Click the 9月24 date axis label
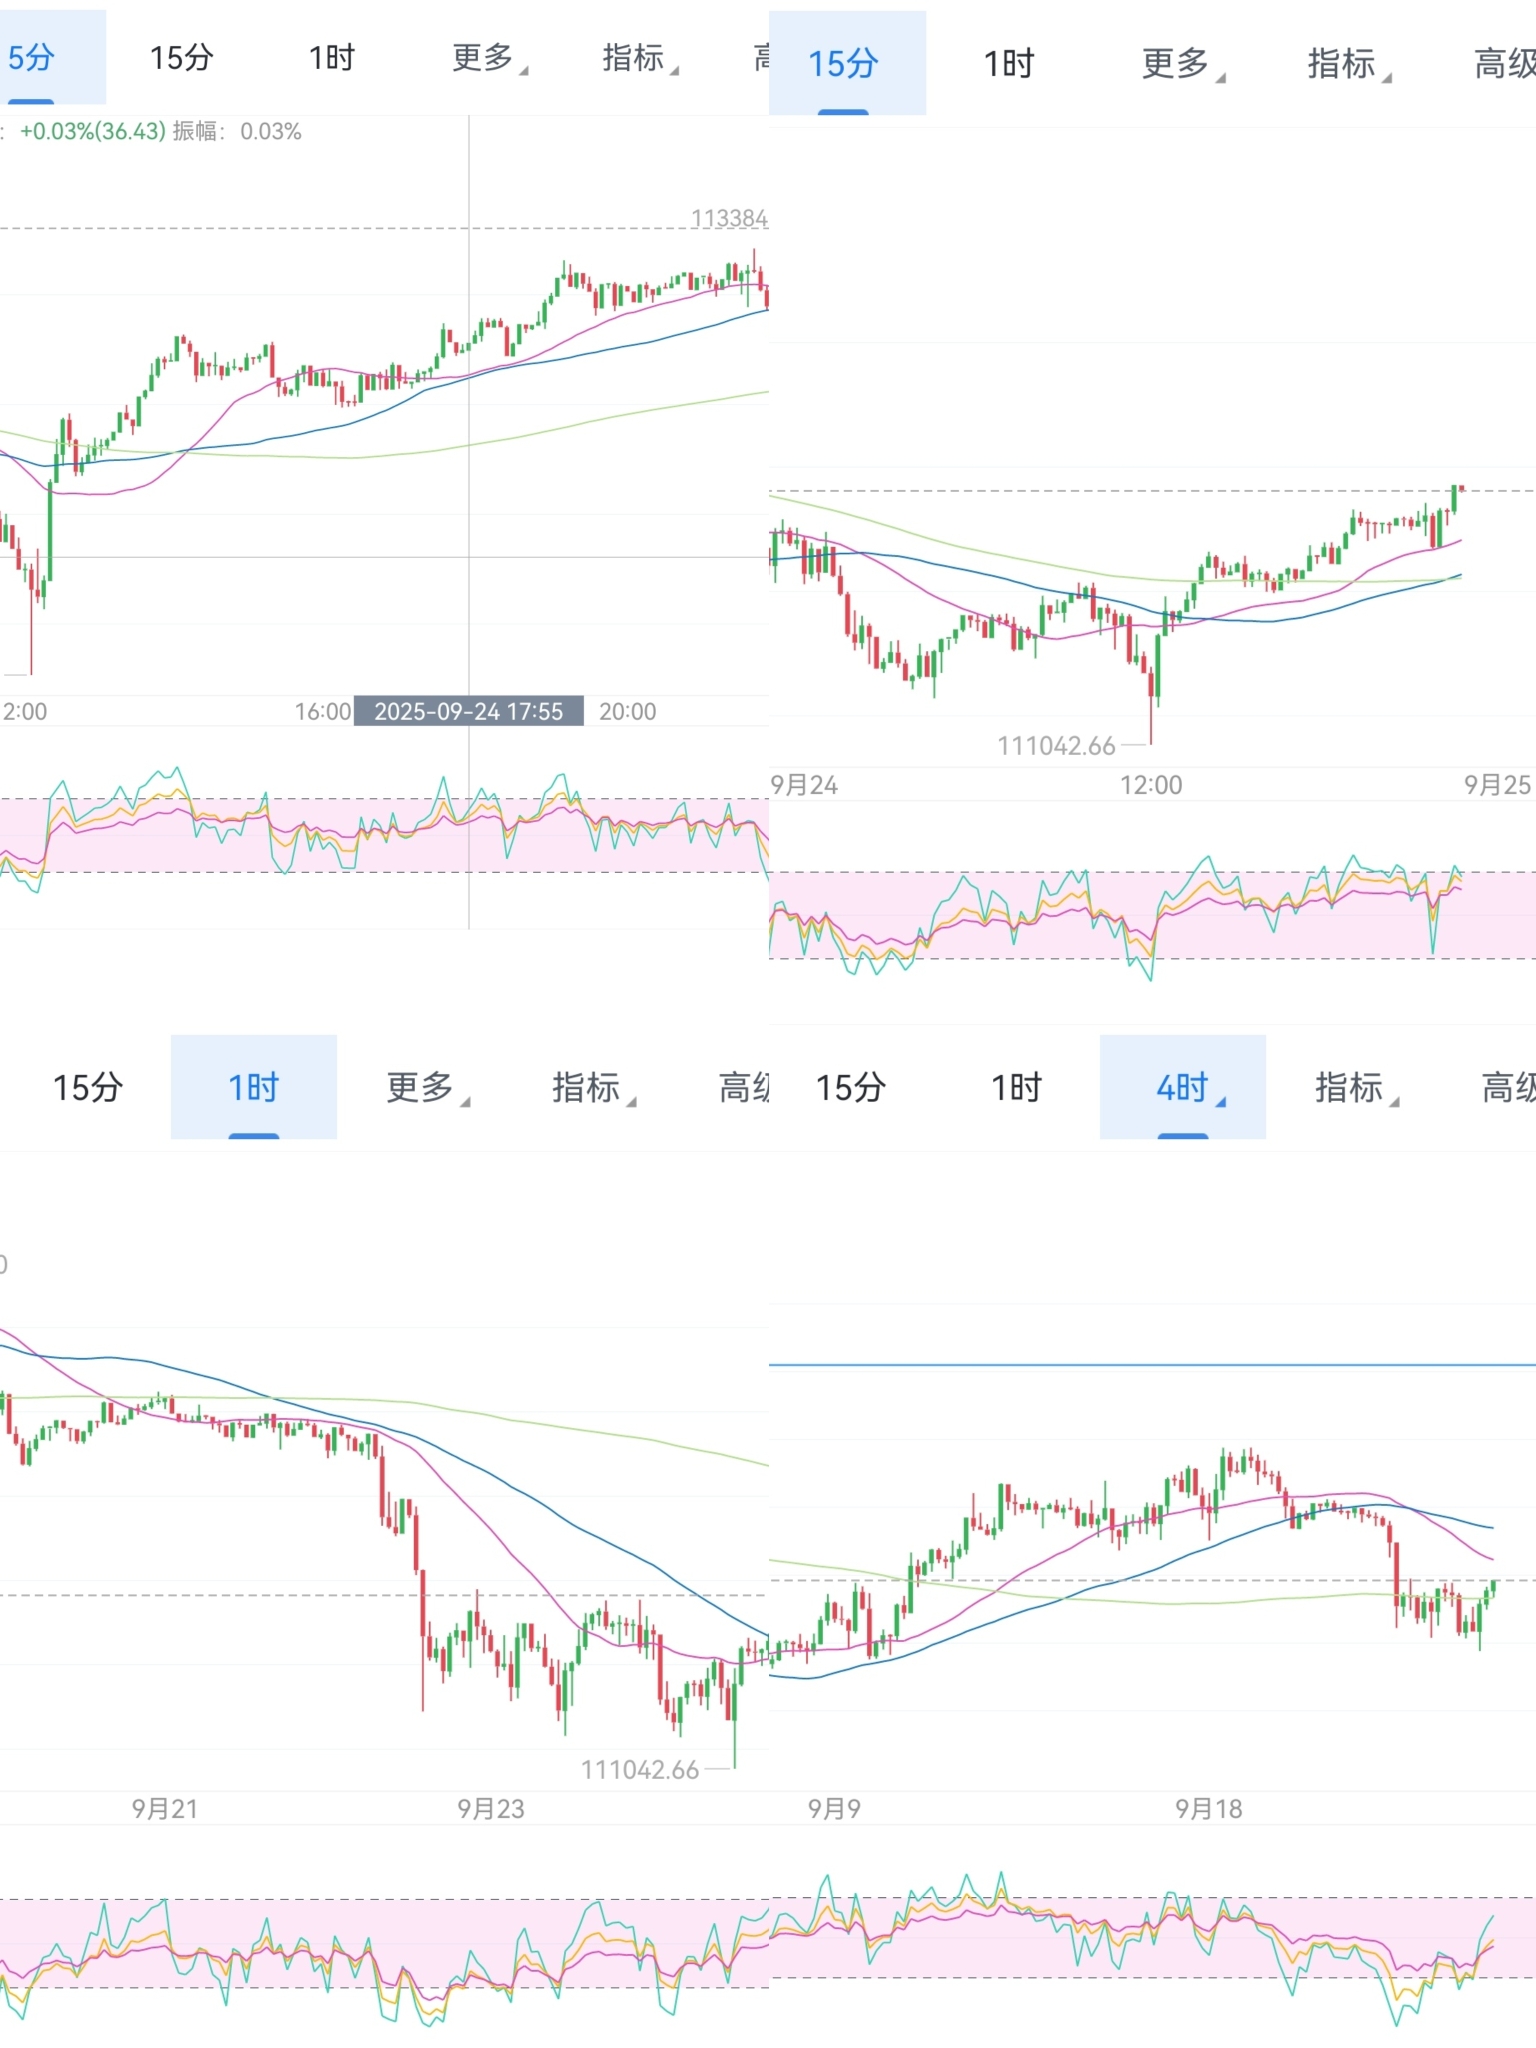 click(x=804, y=785)
